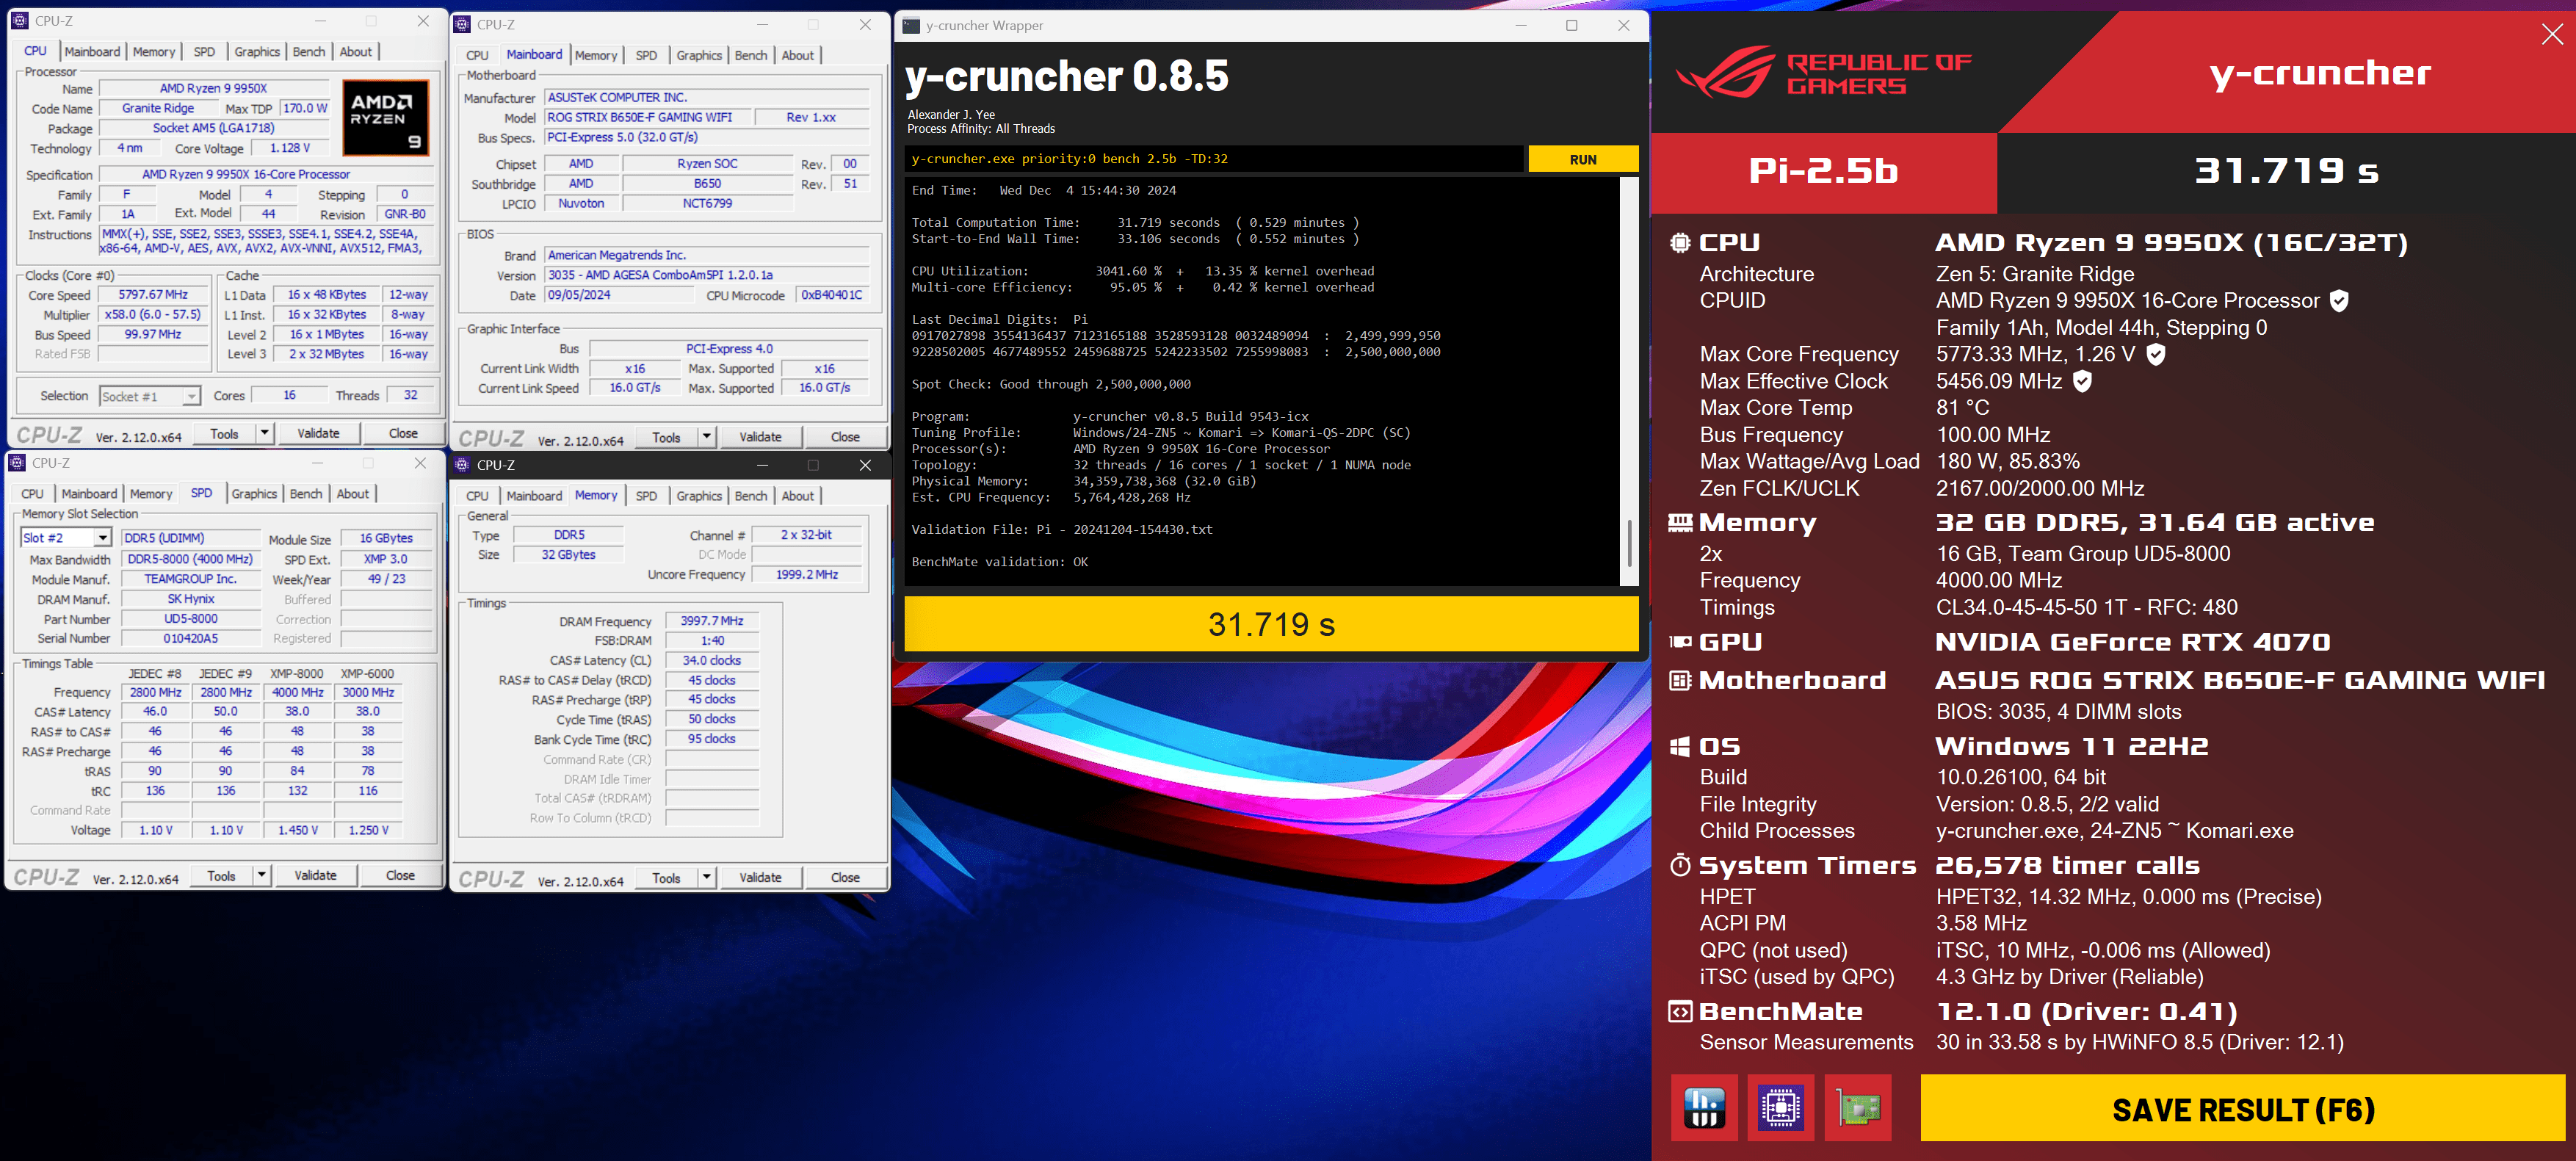Maximize the y-cruncher Wrapper window
Viewport: 2576px width, 1161px height.
[1571, 26]
